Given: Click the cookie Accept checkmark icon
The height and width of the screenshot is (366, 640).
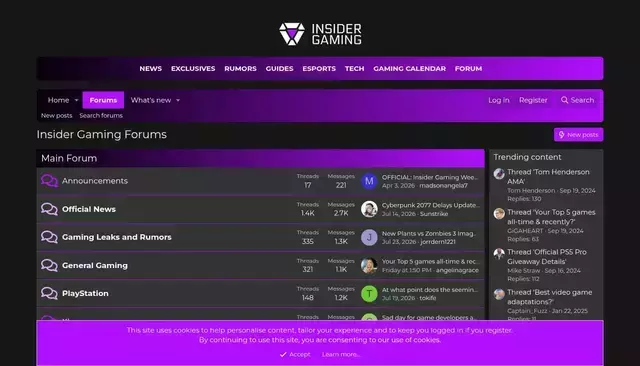Looking at the screenshot, I should (x=283, y=355).
